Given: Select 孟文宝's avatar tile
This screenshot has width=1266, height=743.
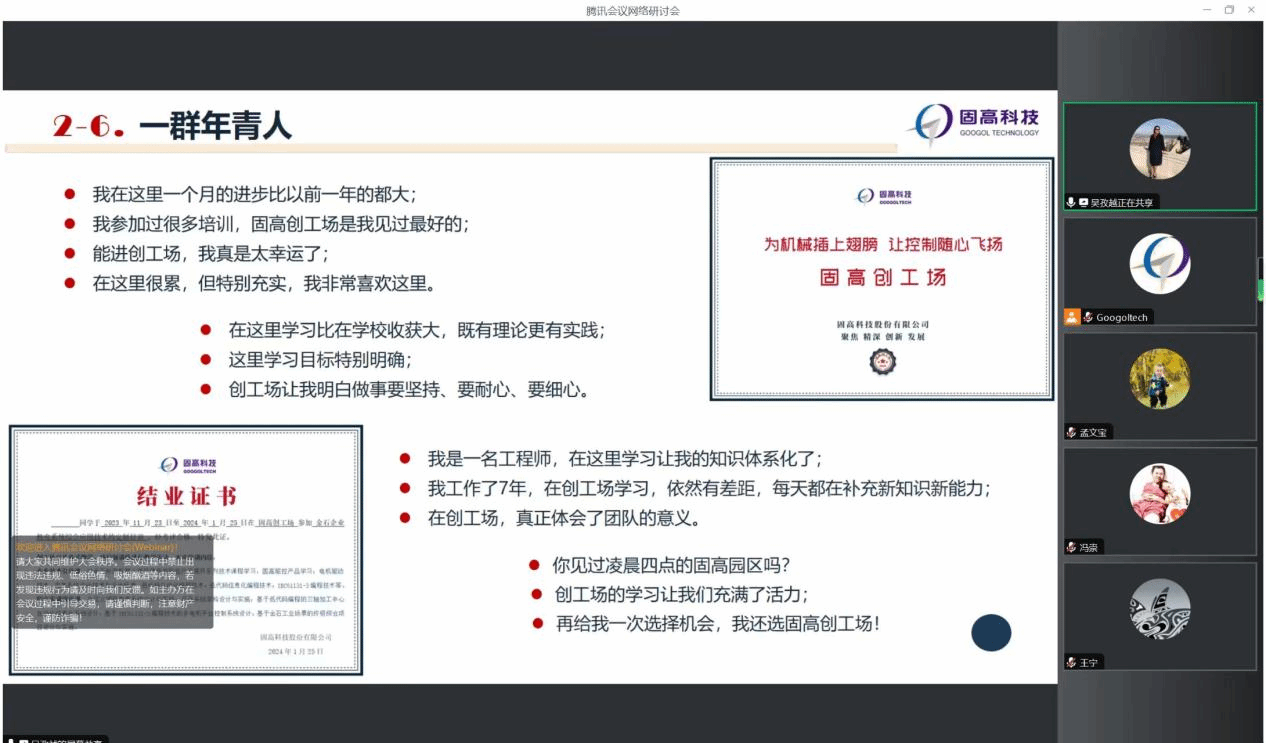Looking at the screenshot, I should (x=1160, y=379).
